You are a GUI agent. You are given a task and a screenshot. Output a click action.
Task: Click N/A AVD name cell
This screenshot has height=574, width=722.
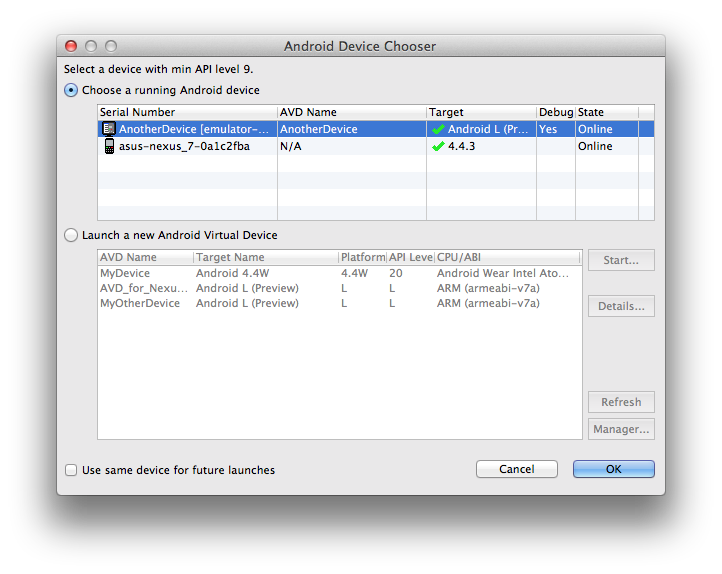click(x=291, y=146)
